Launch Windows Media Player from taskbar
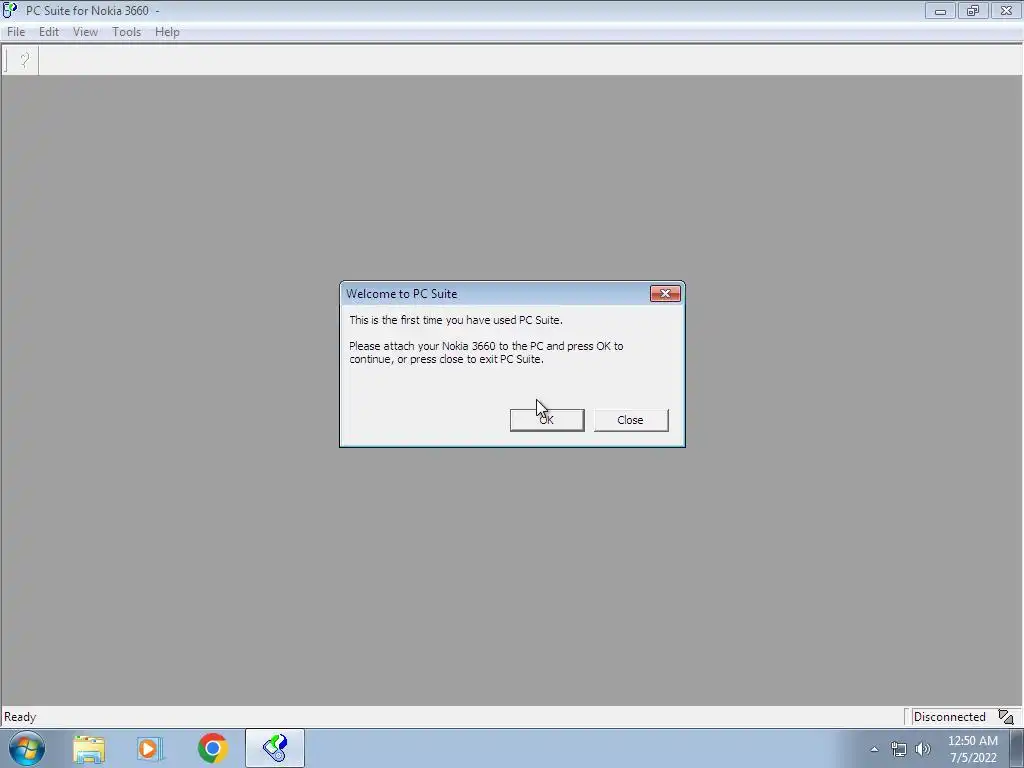The height and width of the screenshot is (768, 1024). (x=150, y=749)
